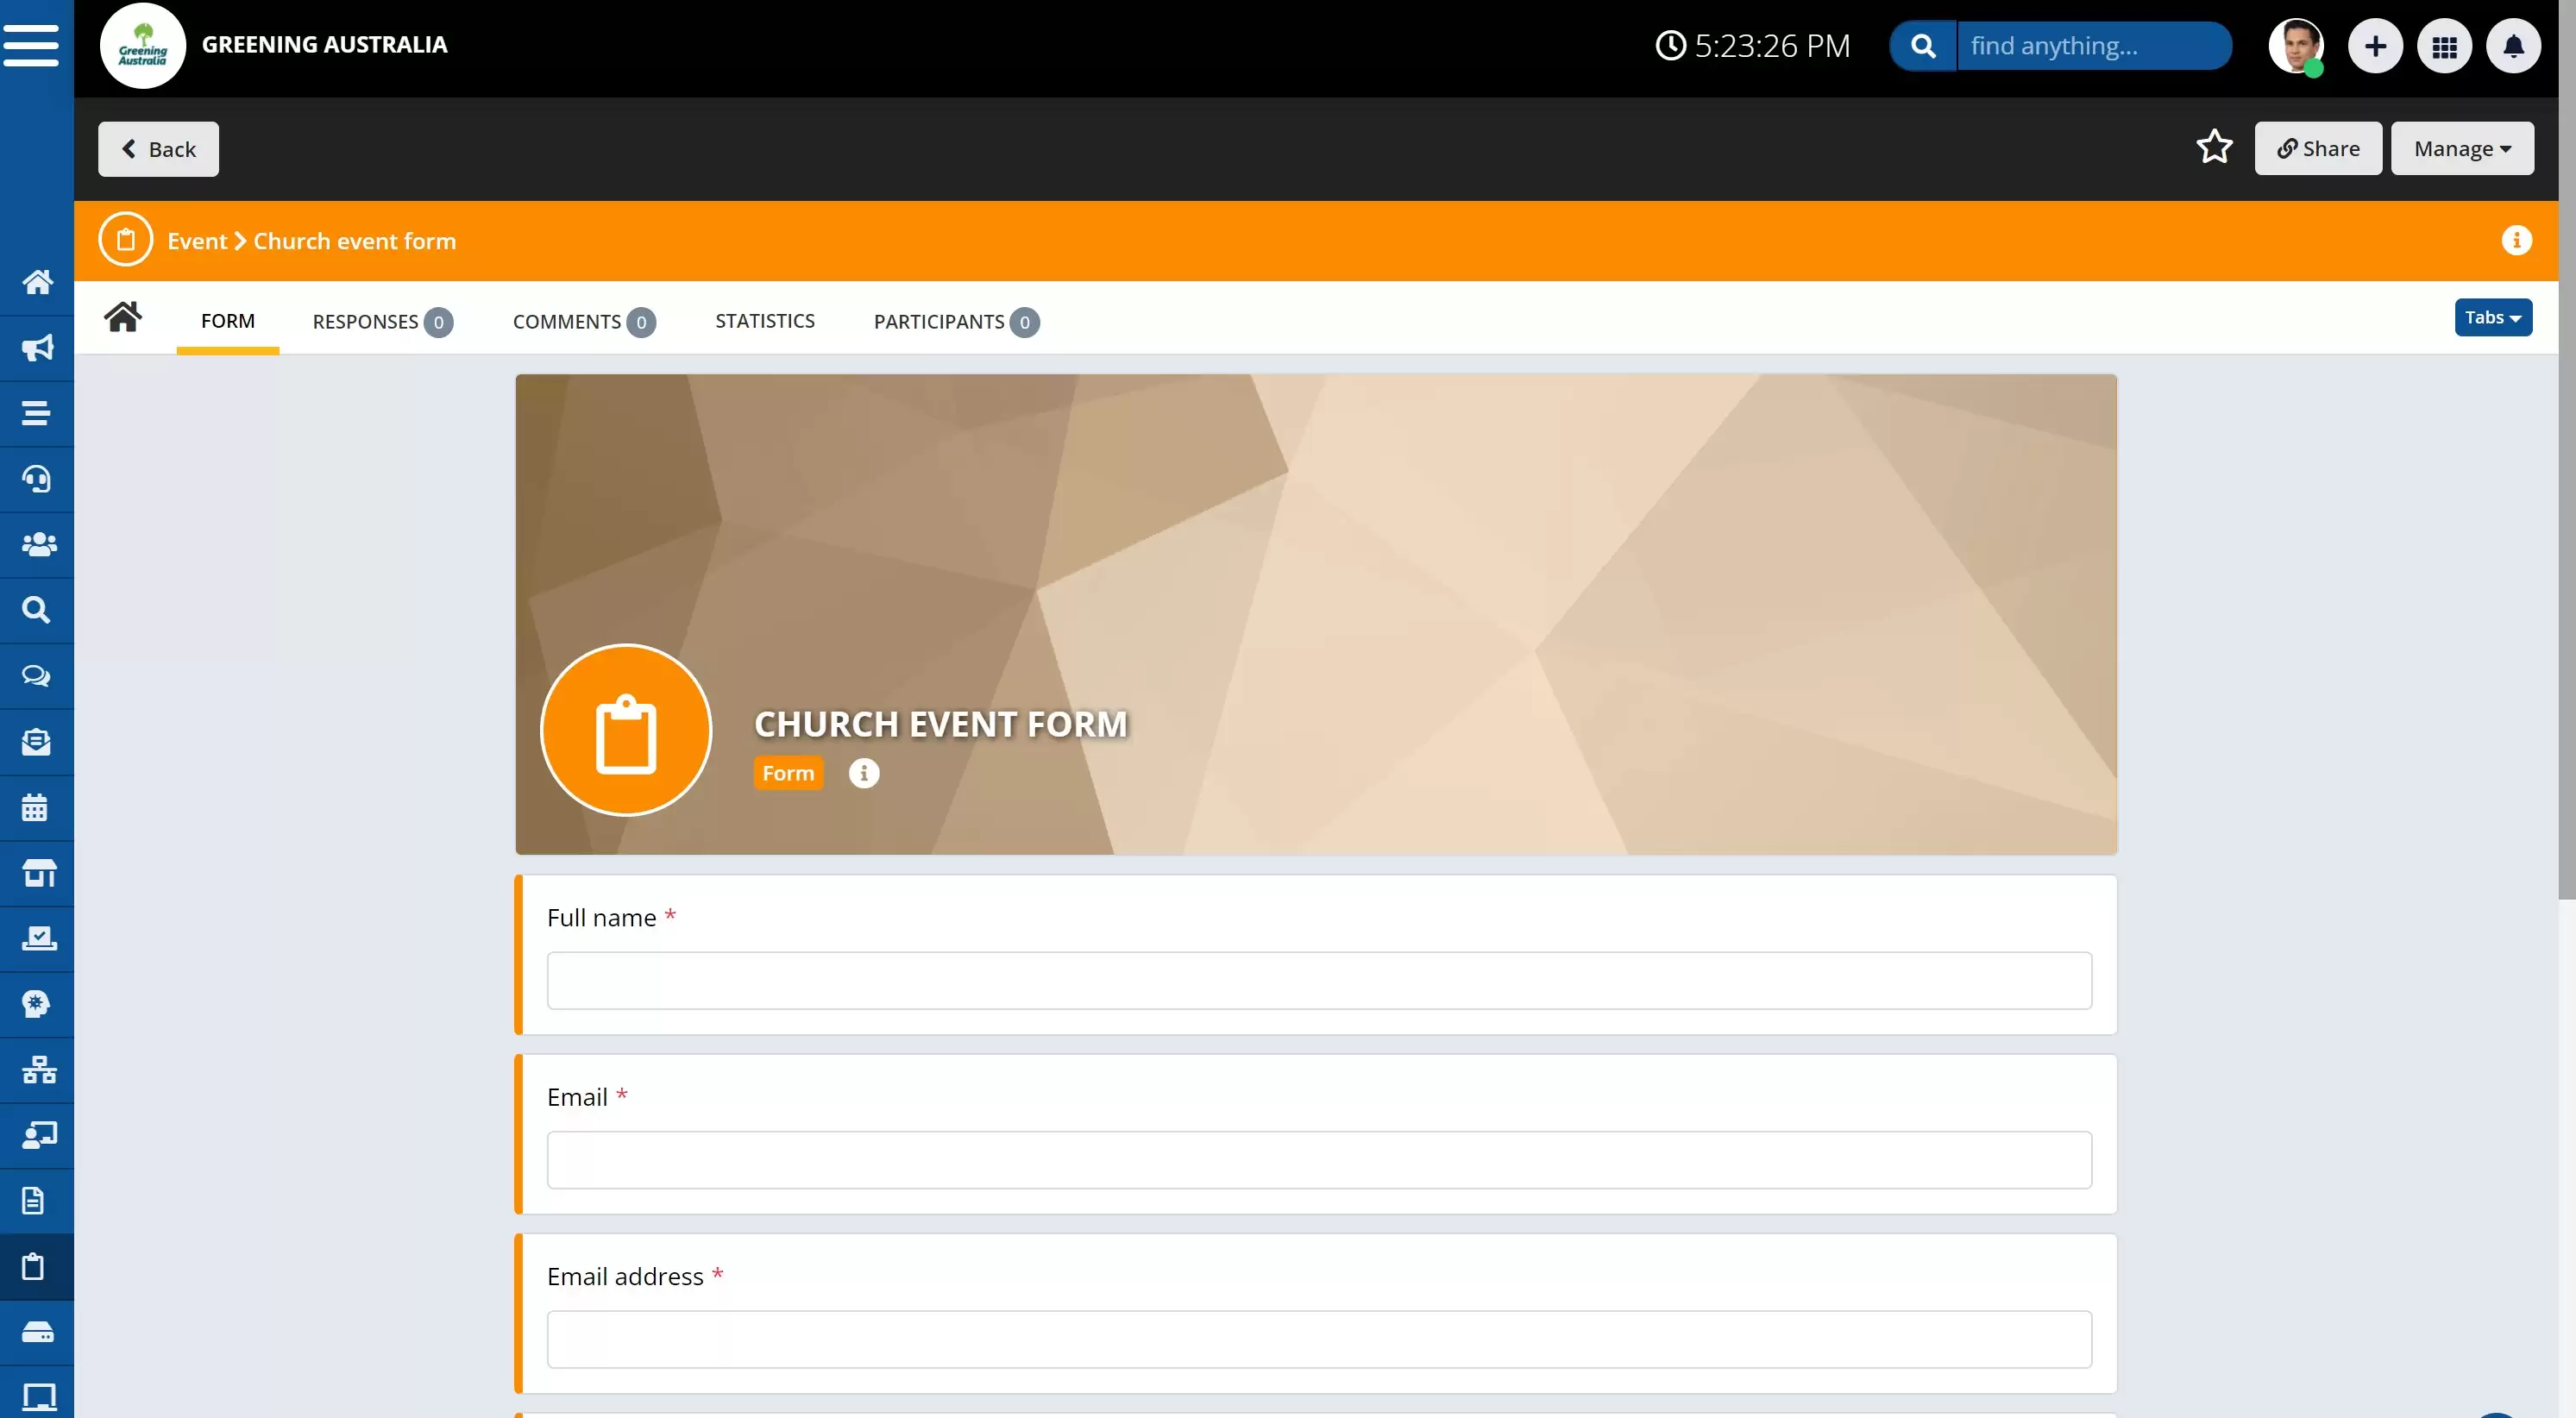Open the sidebar search magnifier icon

pyautogui.click(x=37, y=610)
